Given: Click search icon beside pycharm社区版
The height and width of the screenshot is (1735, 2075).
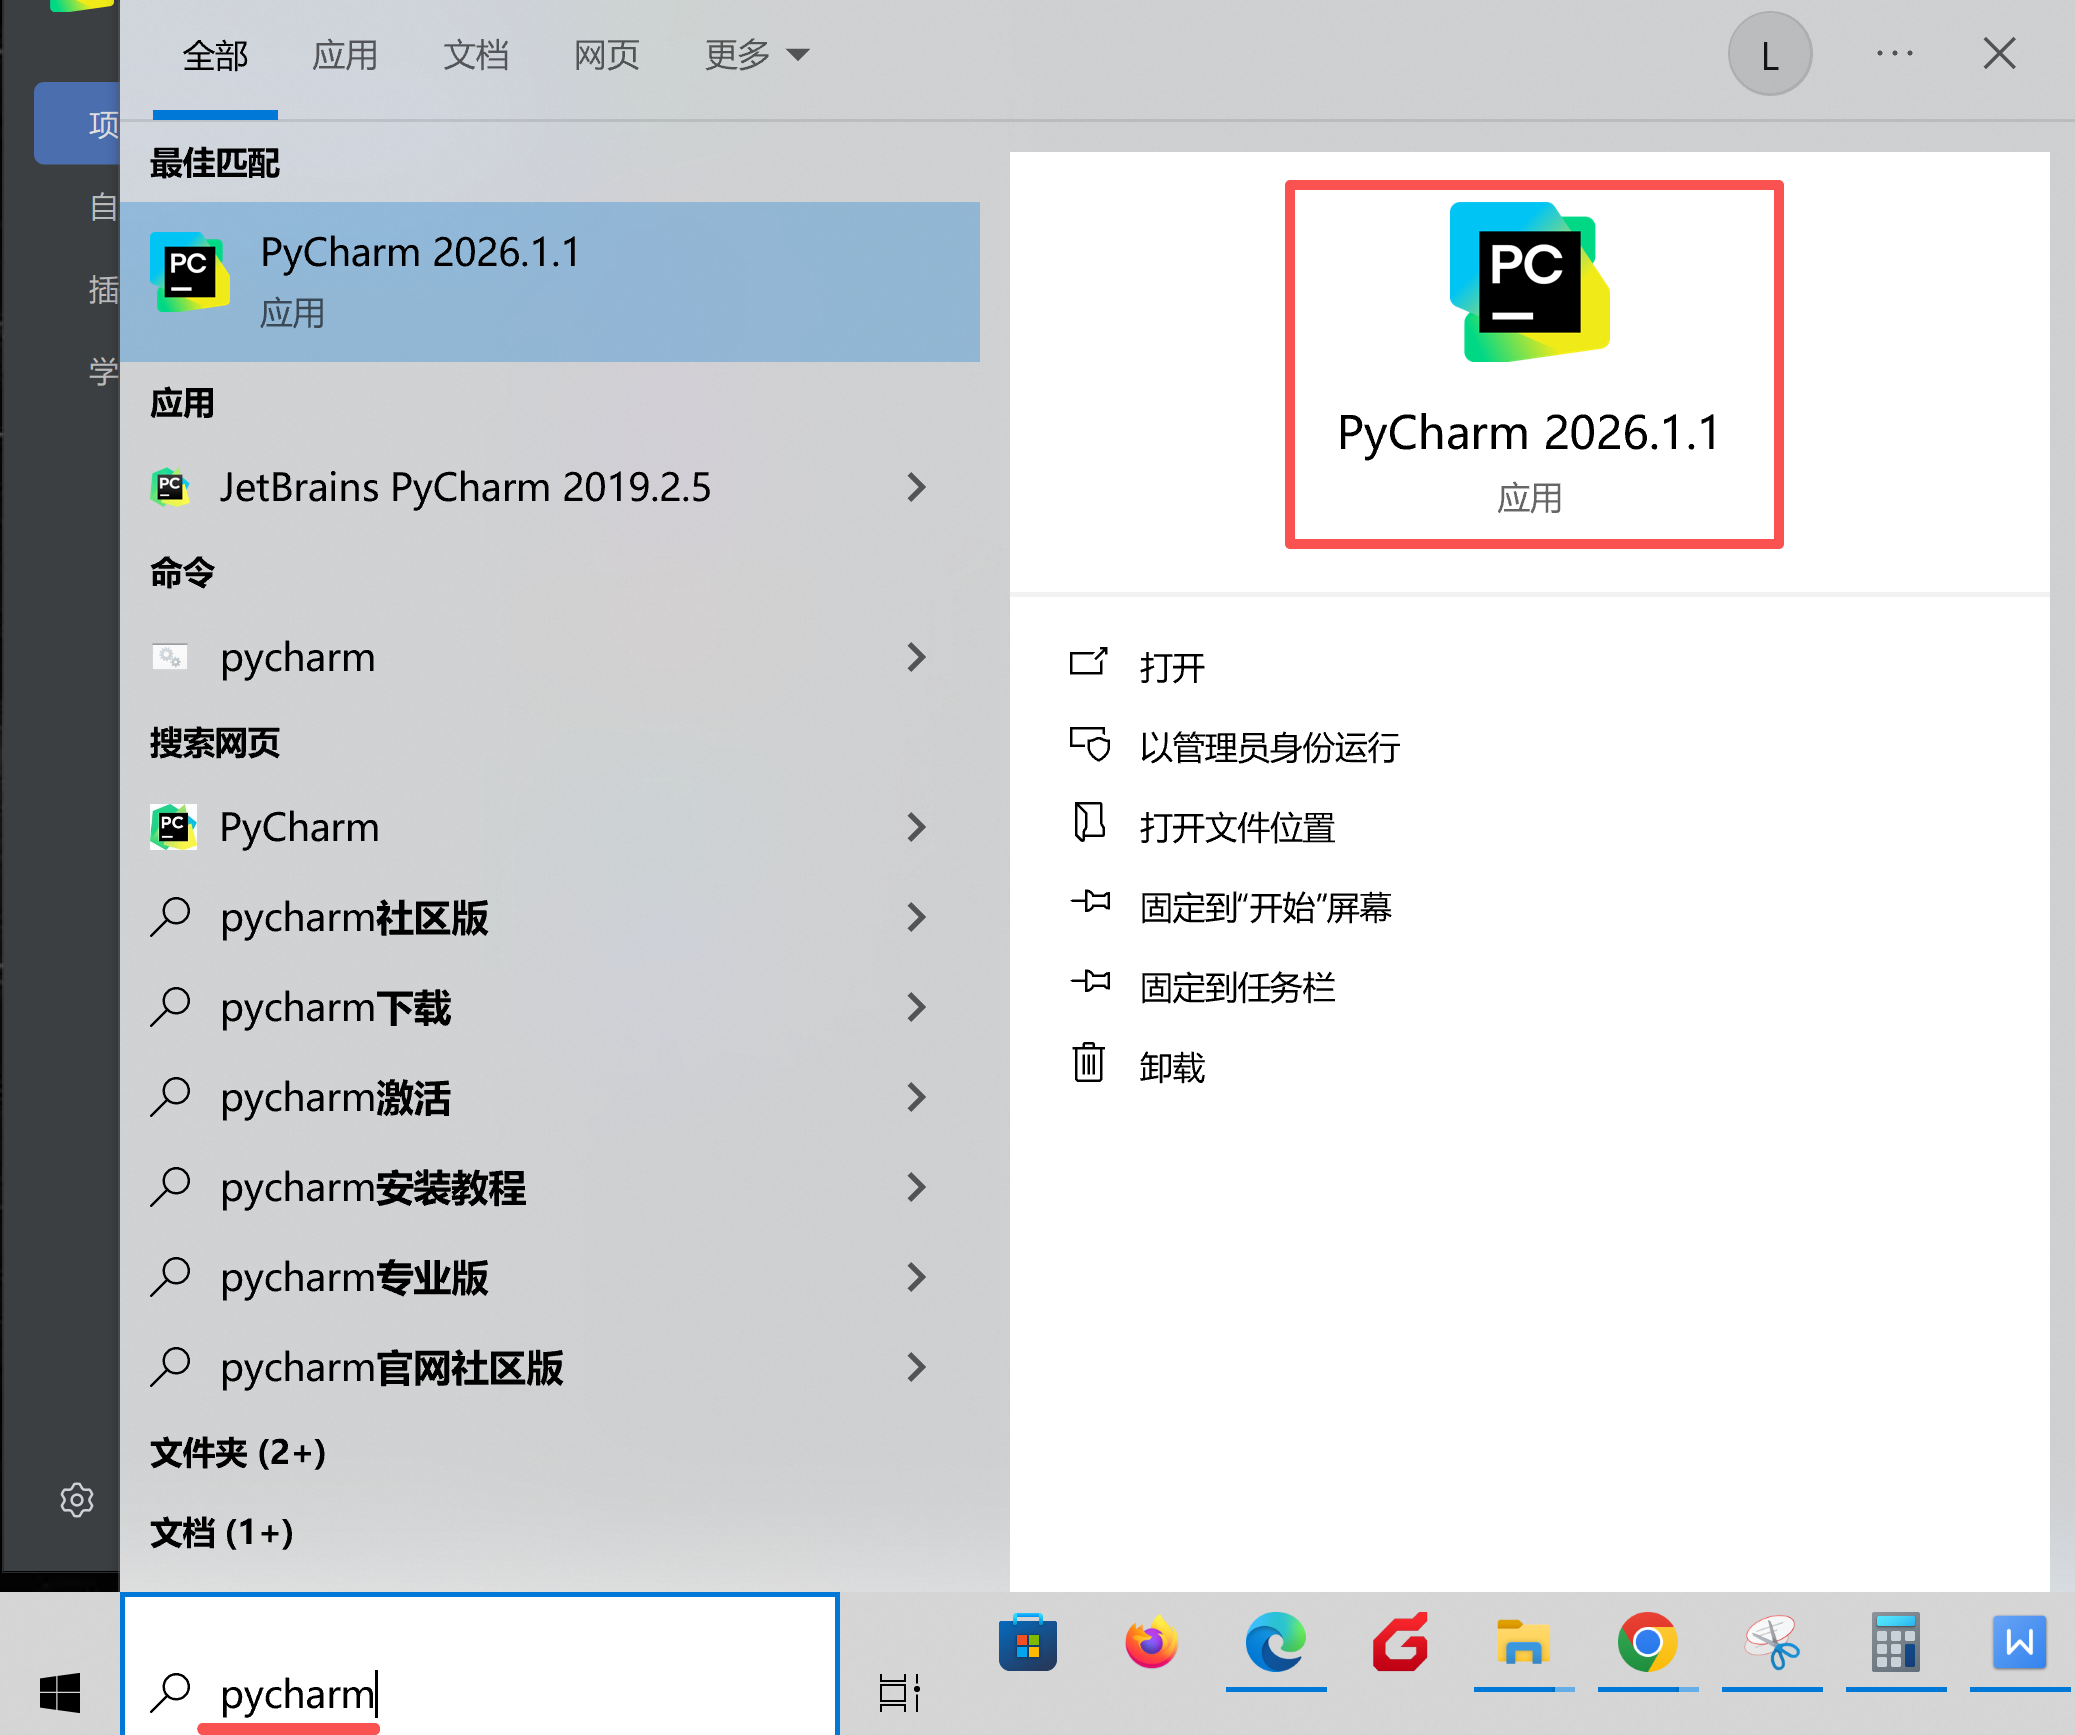Looking at the screenshot, I should tap(171, 917).
